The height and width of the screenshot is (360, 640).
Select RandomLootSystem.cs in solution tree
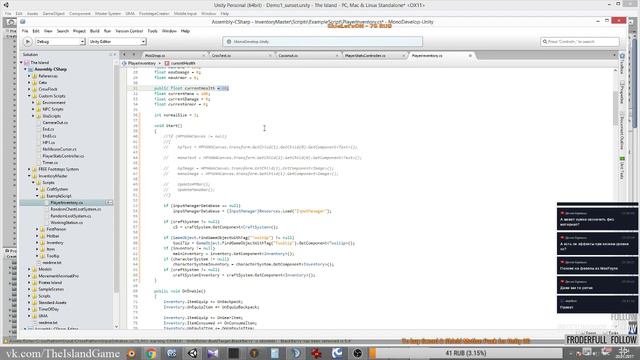coord(71,216)
